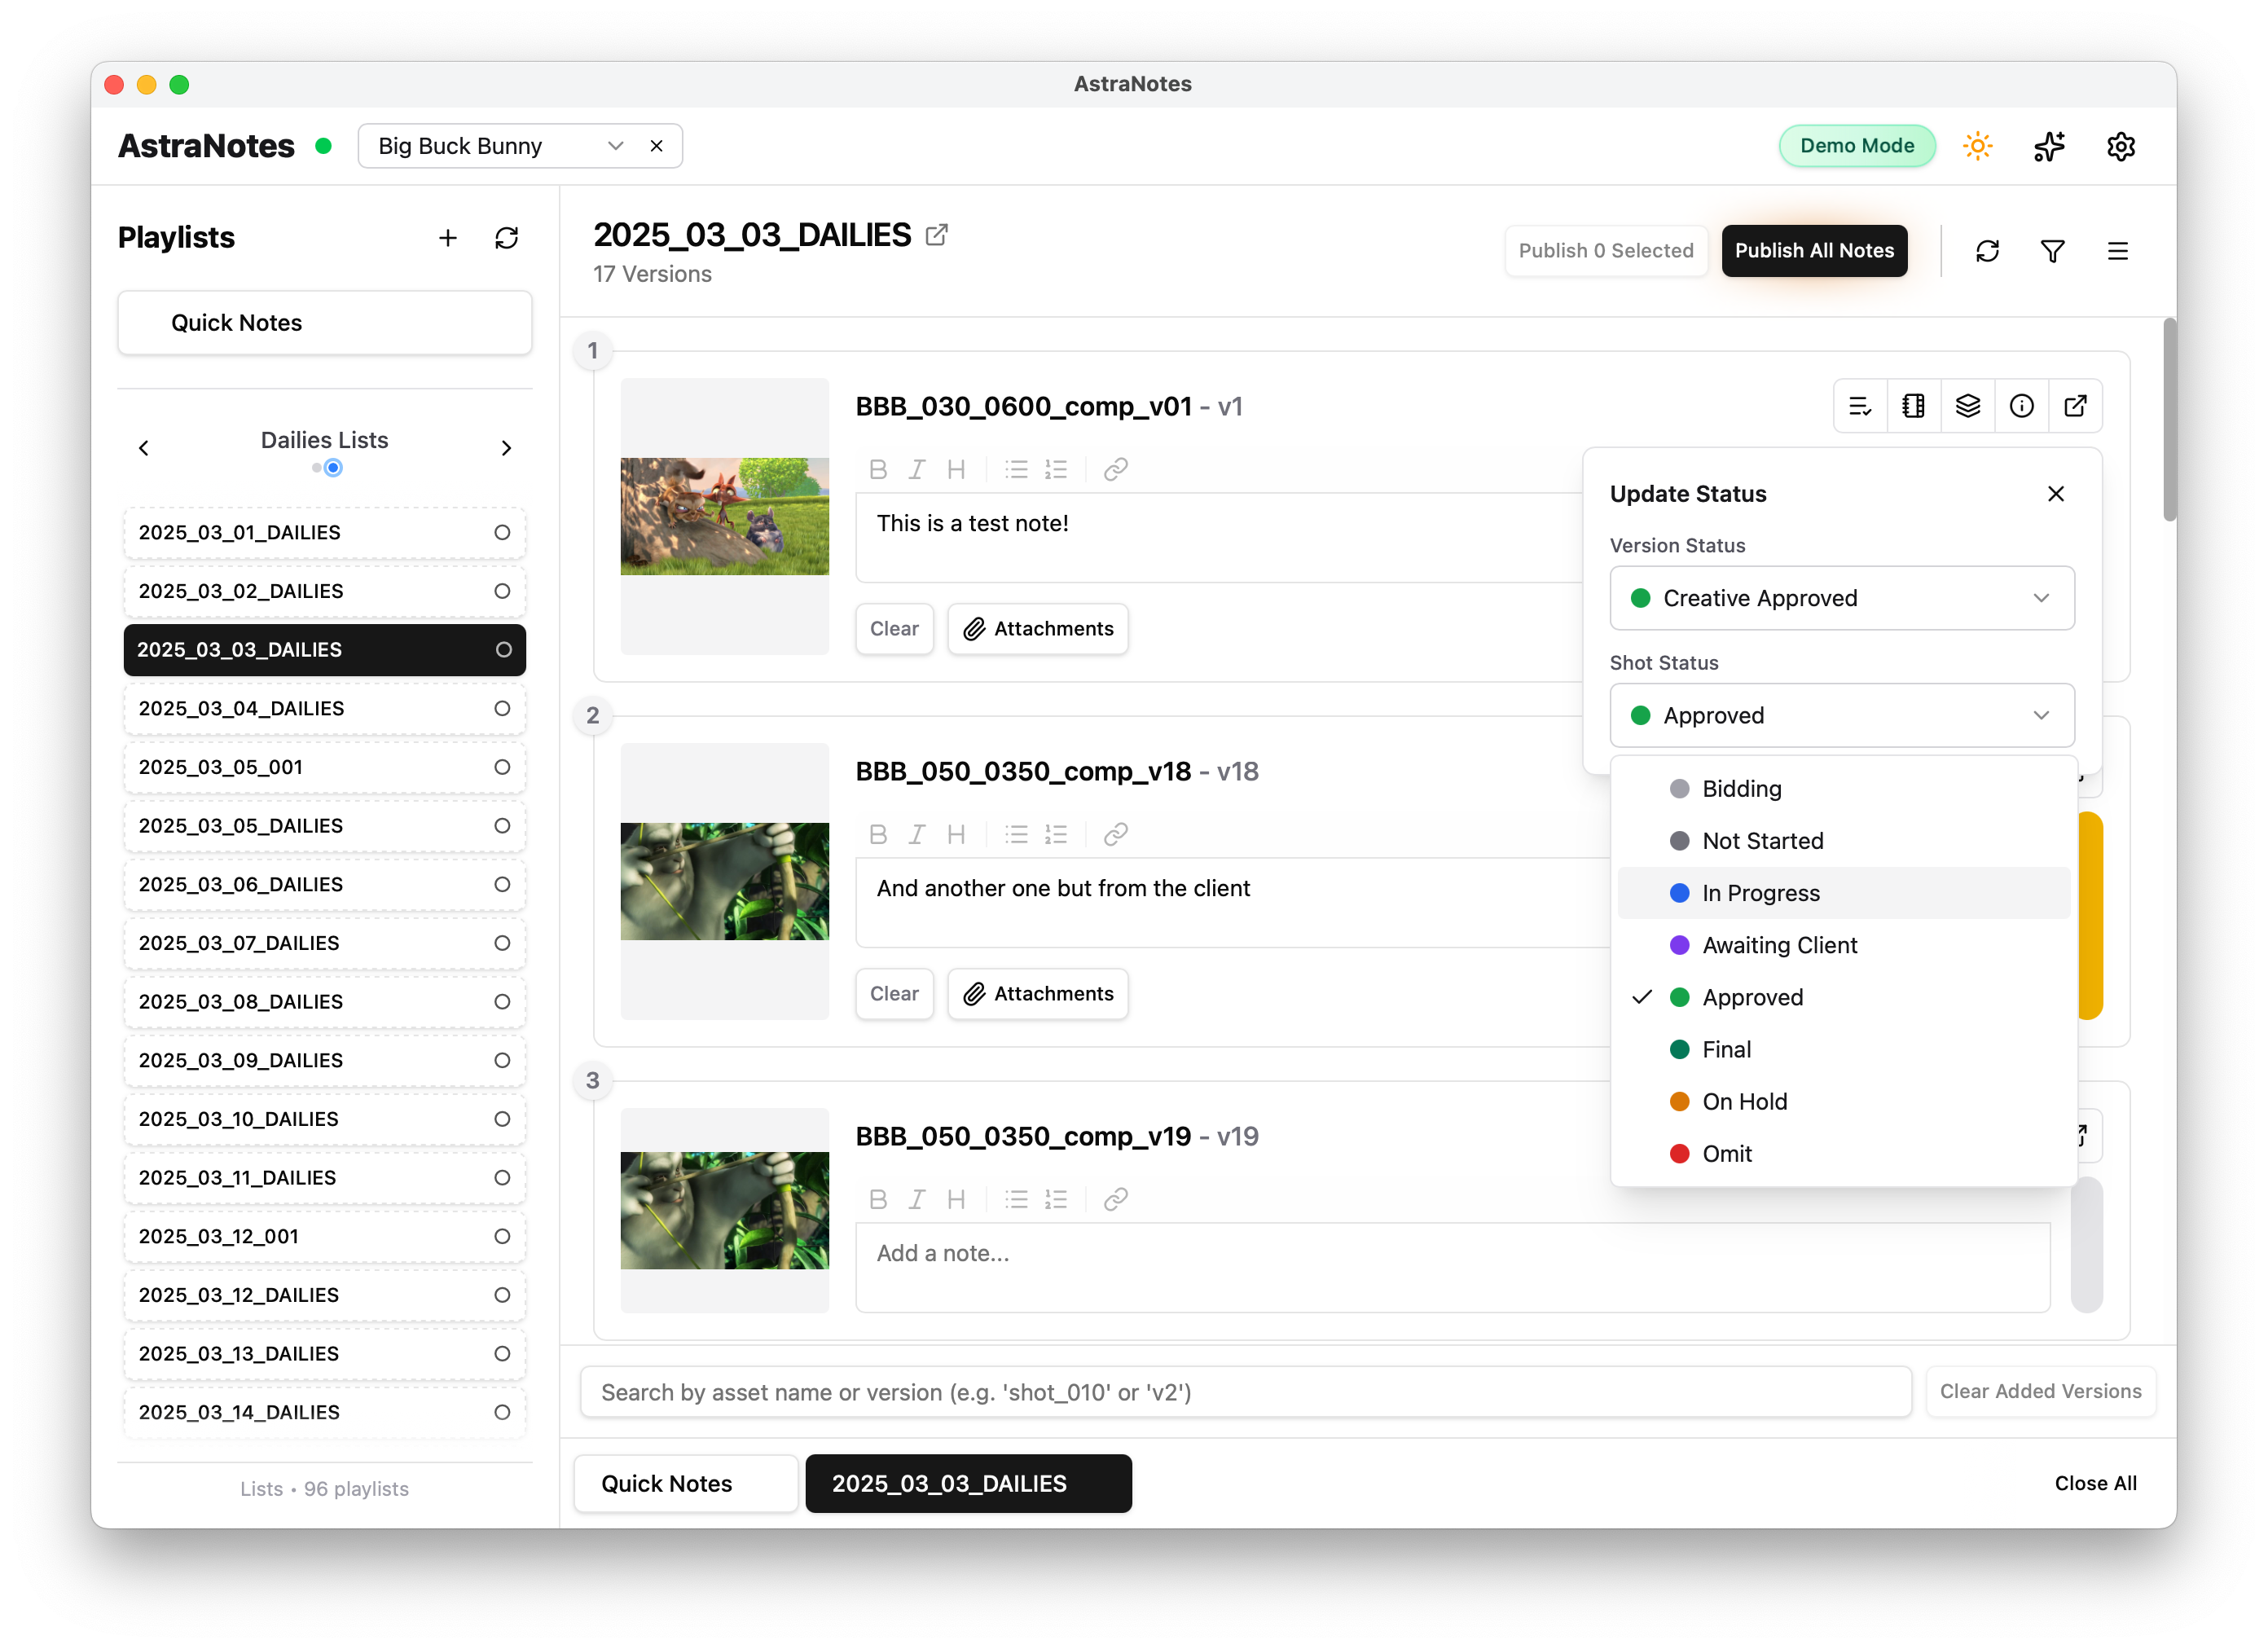
Task: Choose In Progress from the status list
Action: pos(1761,893)
